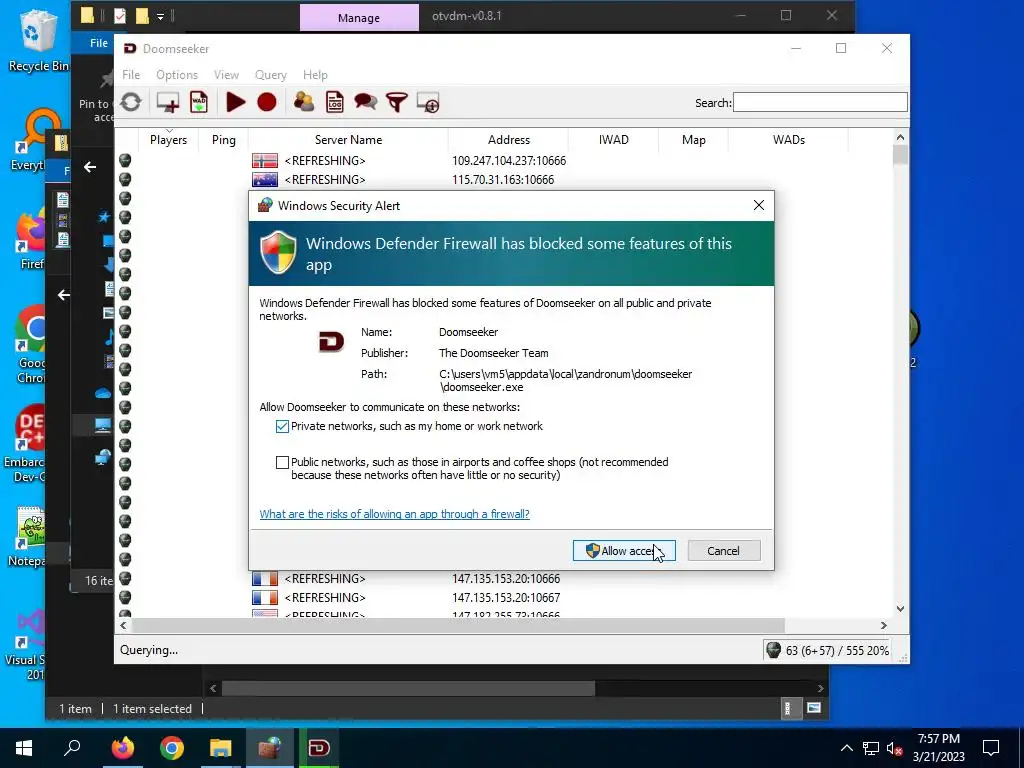This screenshot has width=1024, height=768.
Task: Select the Manage tab in Explorer
Action: point(359,18)
